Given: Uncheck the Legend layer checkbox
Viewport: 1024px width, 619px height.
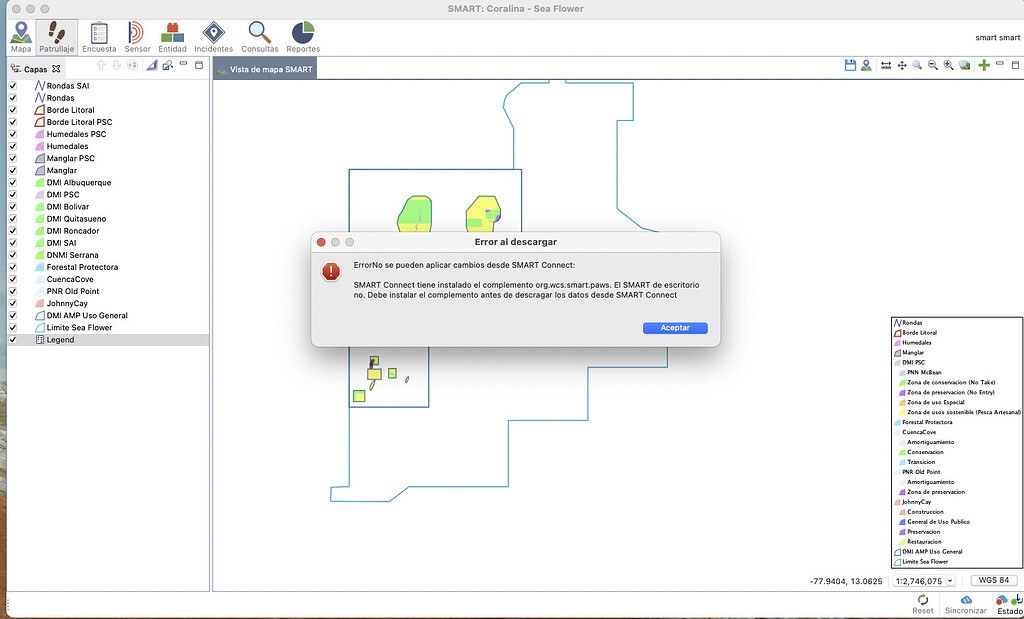Looking at the screenshot, I should (13, 340).
